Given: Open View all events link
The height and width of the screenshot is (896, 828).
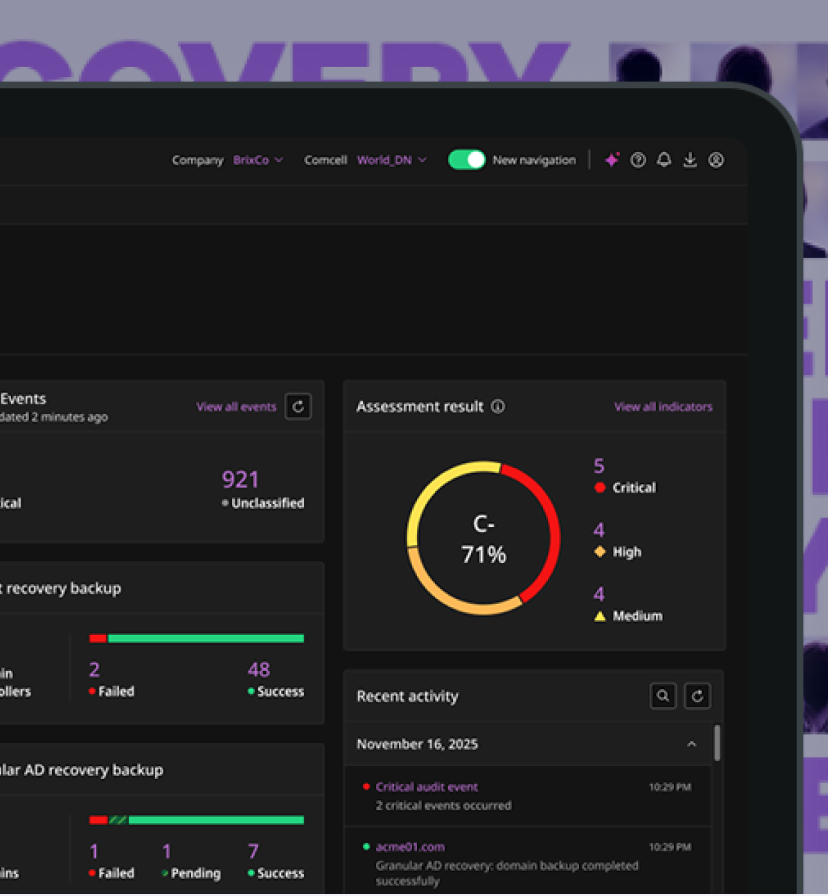Looking at the screenshot, I should tap(236, 407).
